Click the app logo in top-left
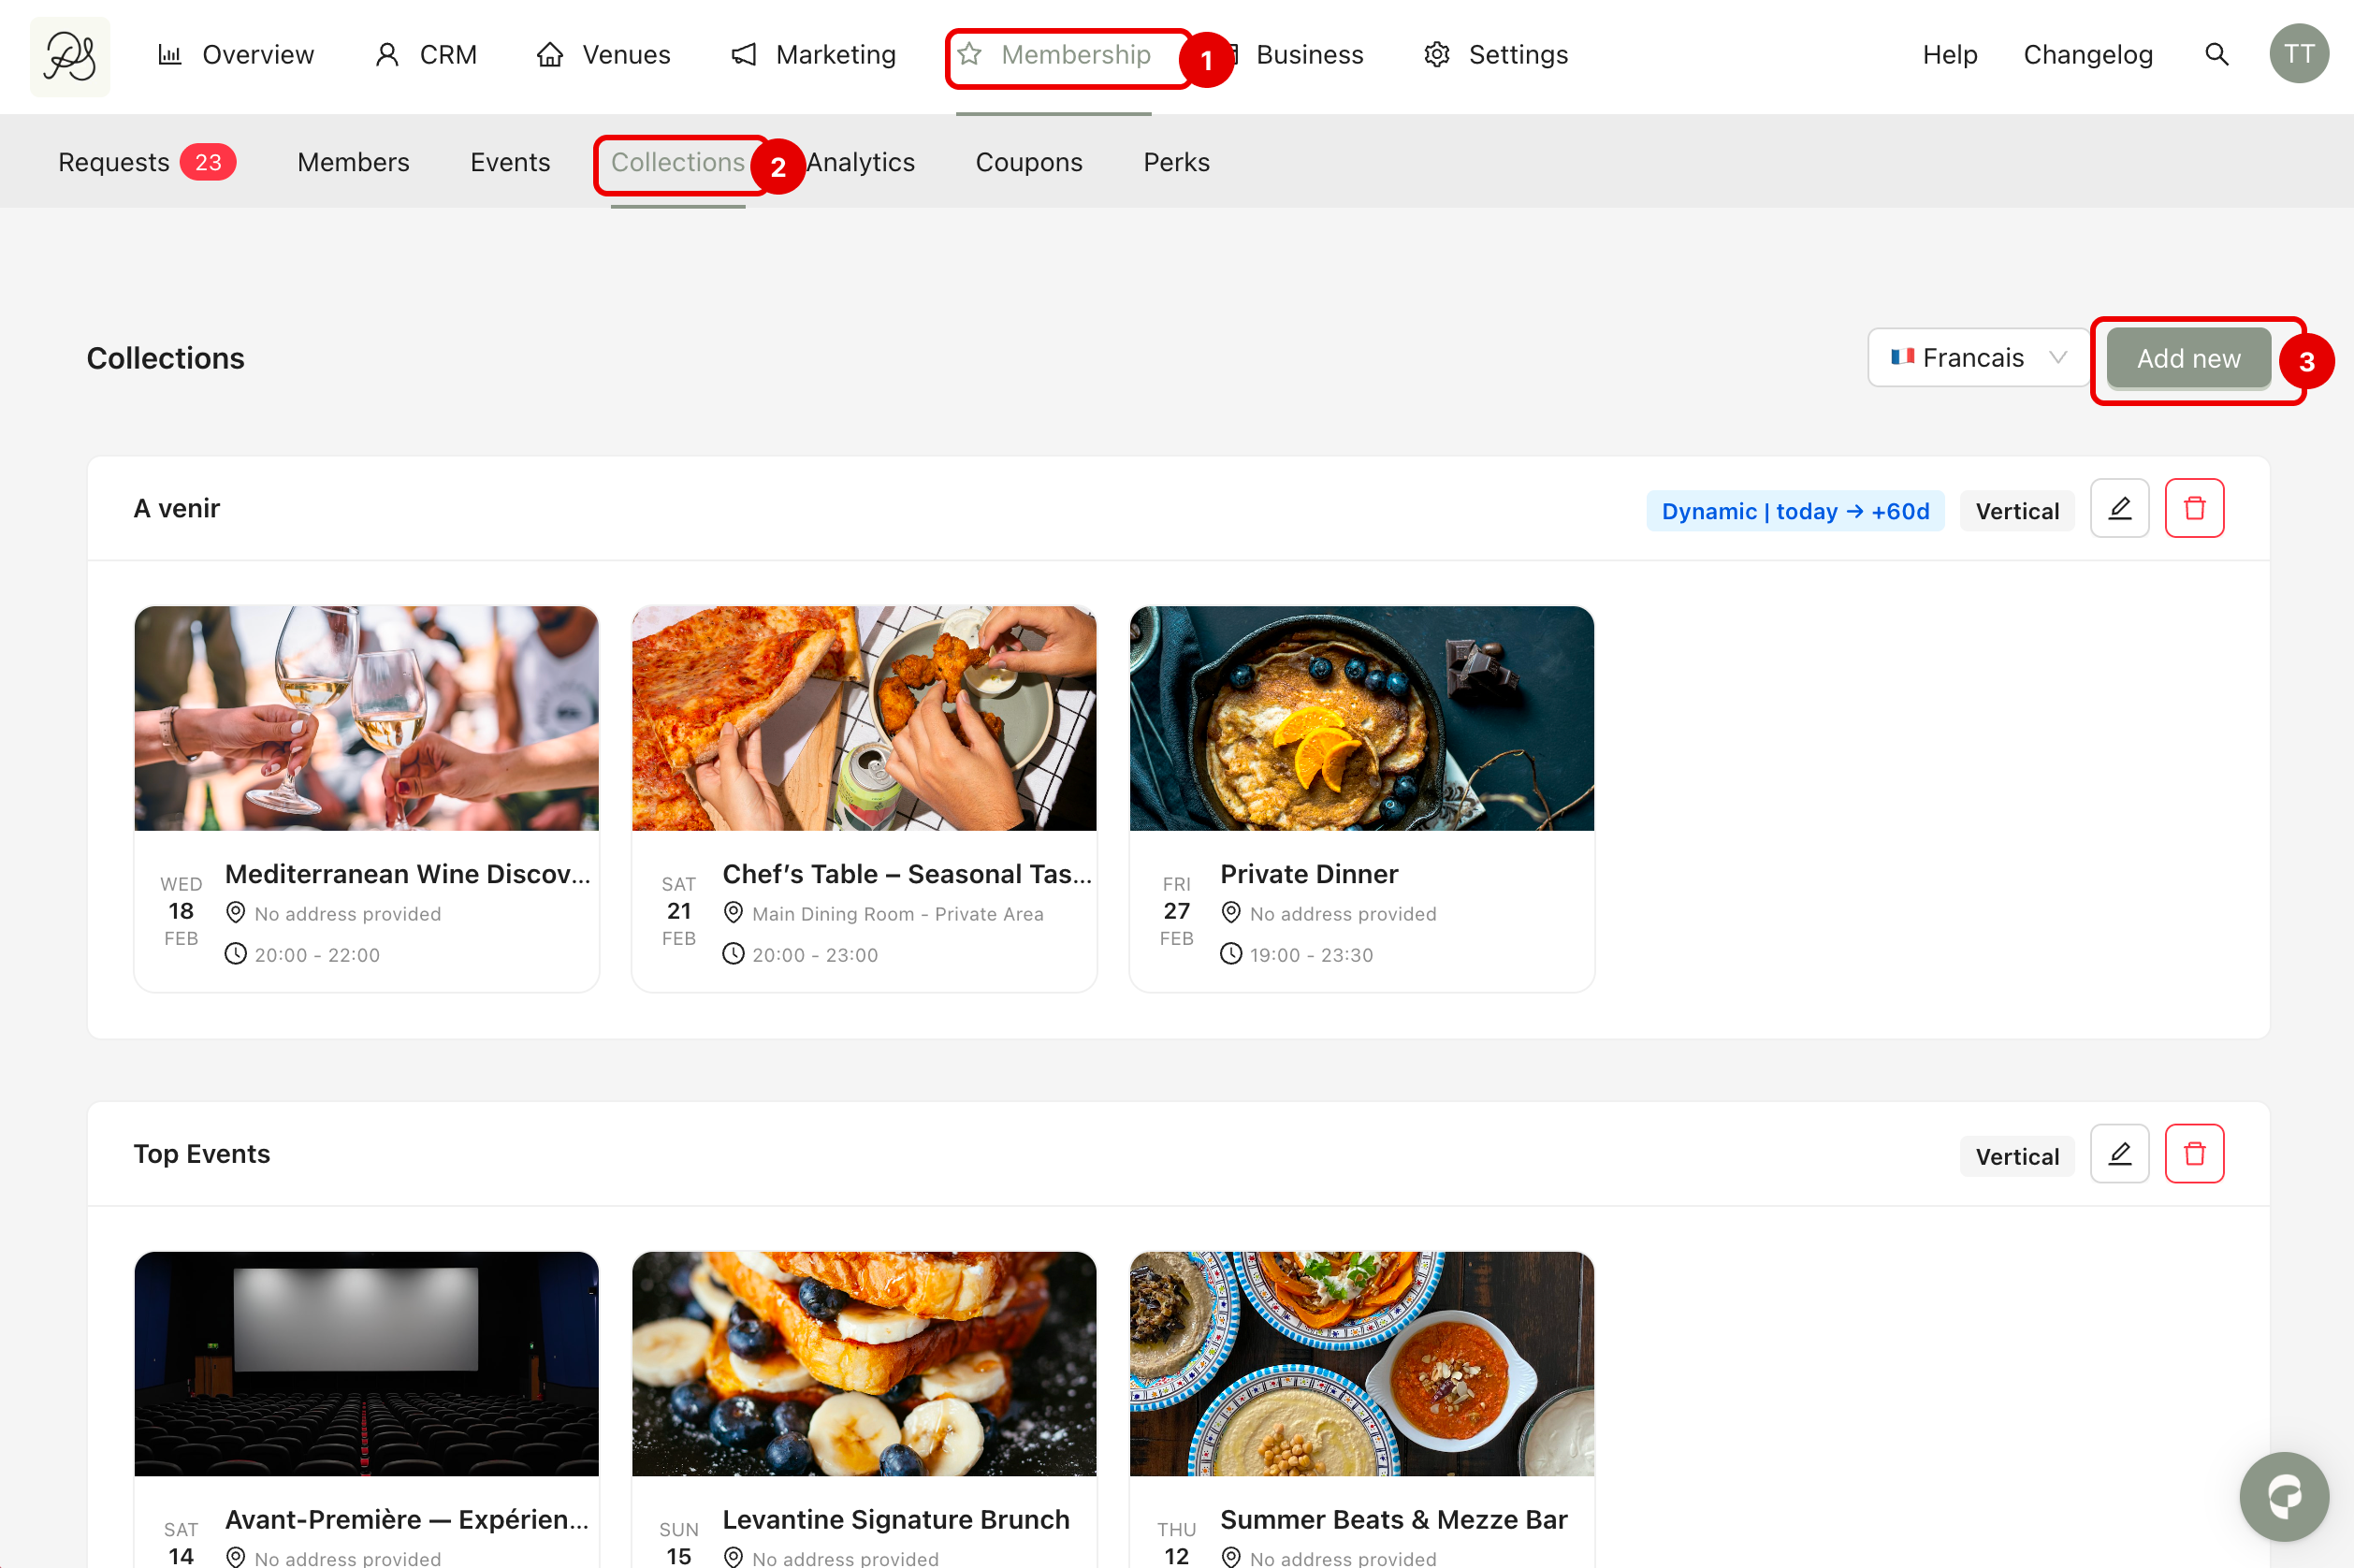The image size is (2354, 1568). coord(70,56)
